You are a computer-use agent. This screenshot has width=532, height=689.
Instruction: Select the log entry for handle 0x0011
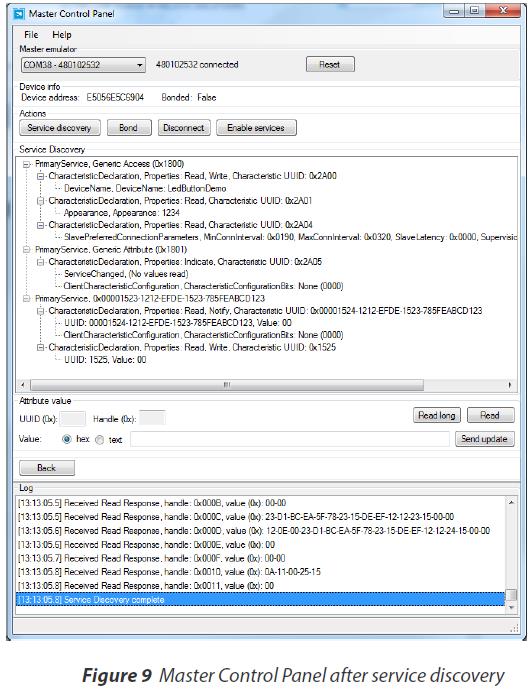146,586
